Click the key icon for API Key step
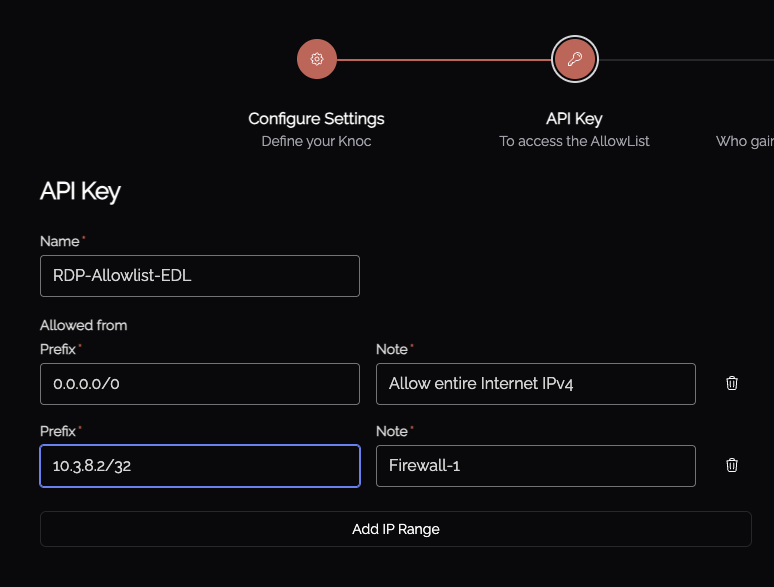 pos(575,59)
